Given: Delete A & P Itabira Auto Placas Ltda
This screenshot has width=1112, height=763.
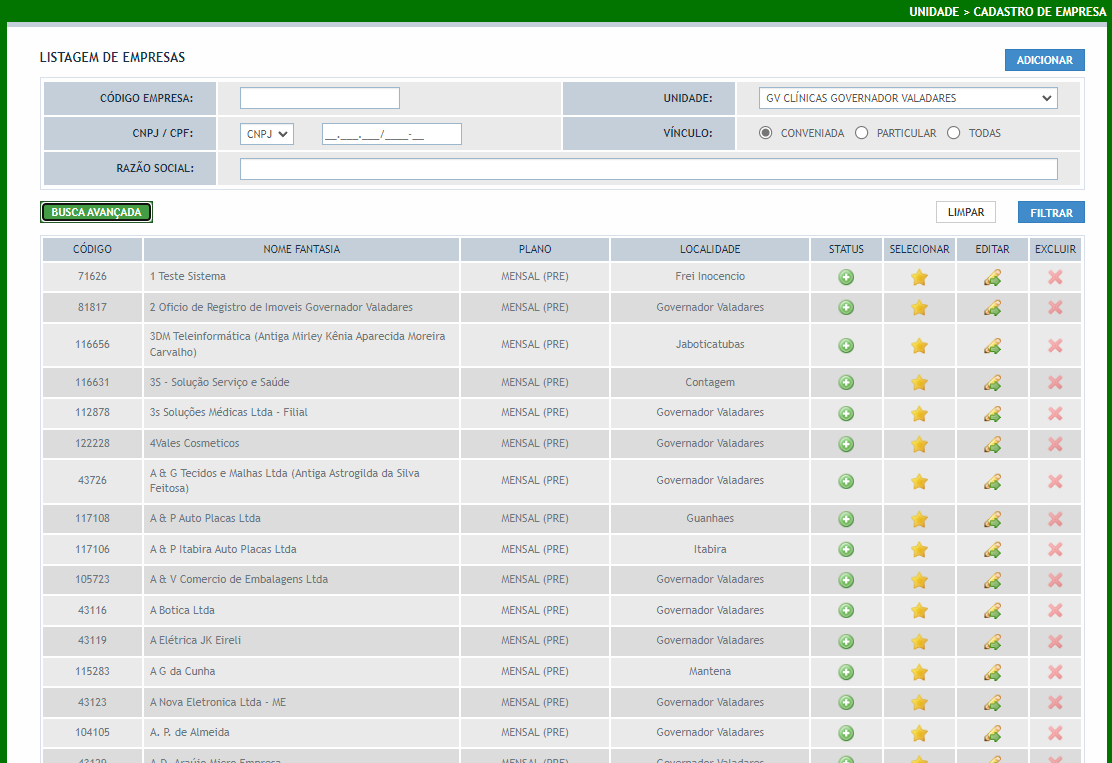Looking at the screenshot, I should click(1055, 550).
